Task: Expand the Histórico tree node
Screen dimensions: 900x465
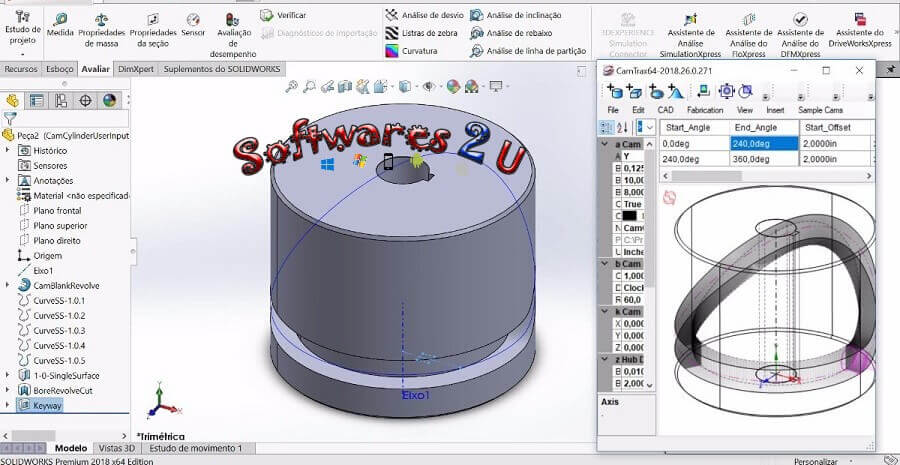Action: click(7, 150)
